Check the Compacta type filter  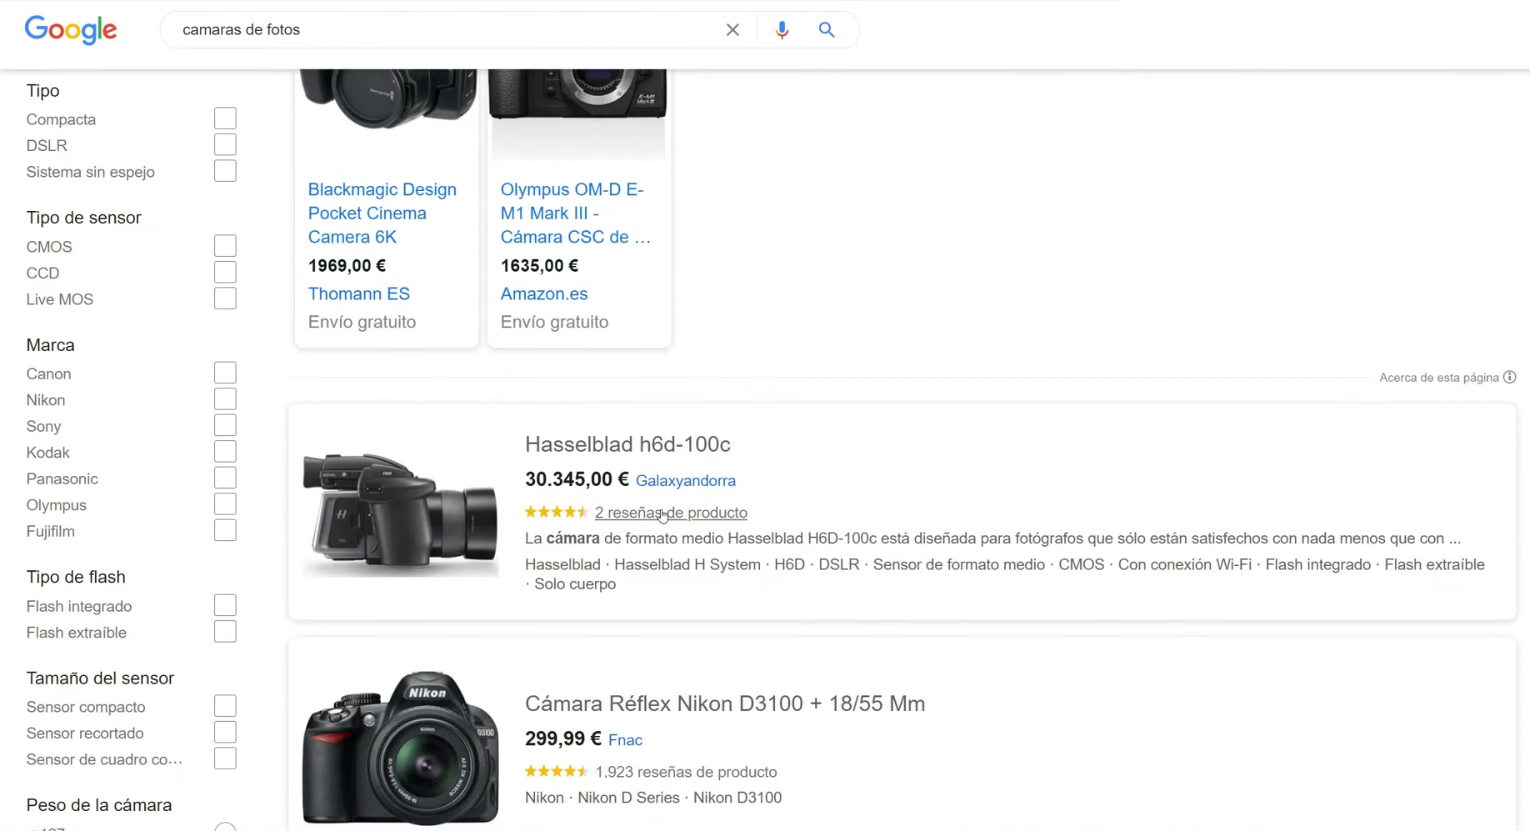(225, 119)
